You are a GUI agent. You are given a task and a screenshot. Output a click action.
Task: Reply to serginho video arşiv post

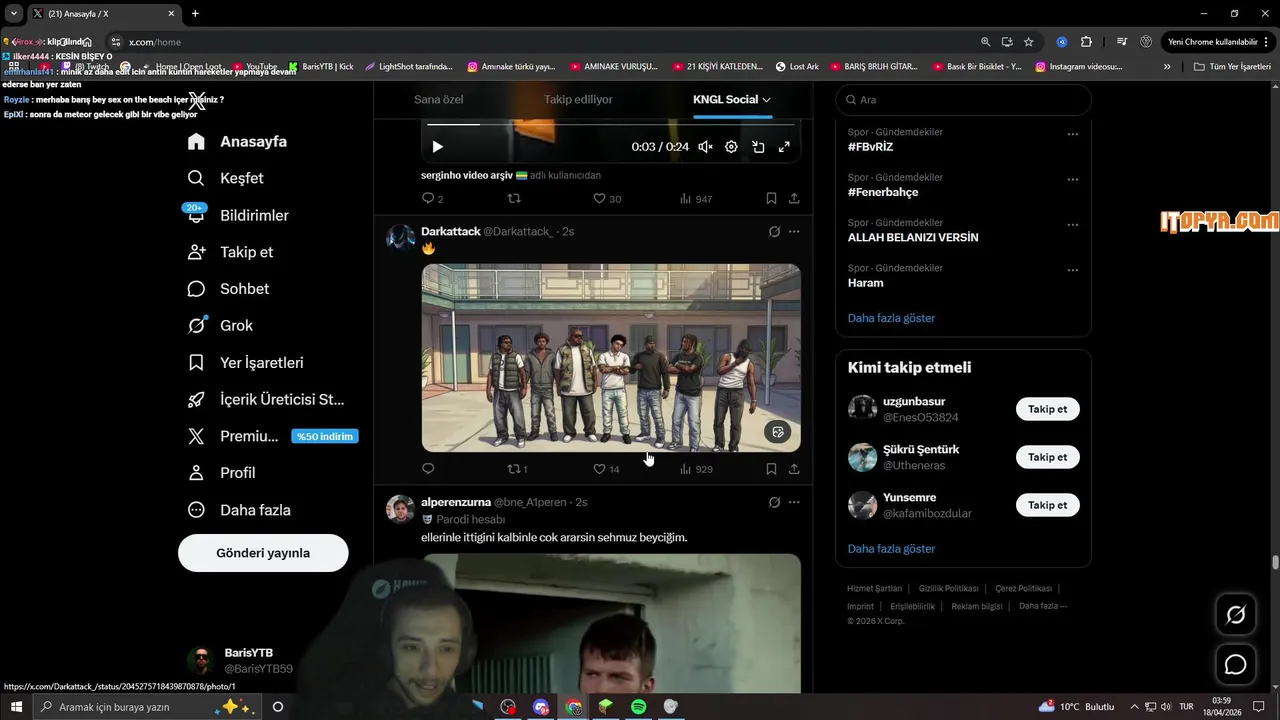click(x=433, y=199)
